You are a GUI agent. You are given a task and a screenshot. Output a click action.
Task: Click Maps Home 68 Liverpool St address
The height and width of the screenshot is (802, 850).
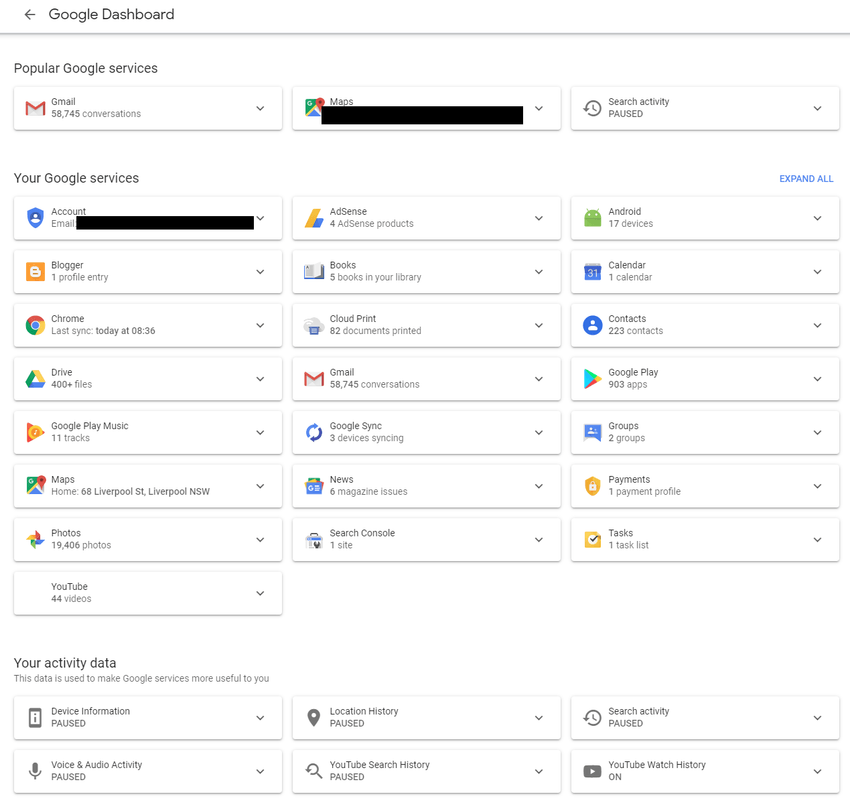coord(131,492)
